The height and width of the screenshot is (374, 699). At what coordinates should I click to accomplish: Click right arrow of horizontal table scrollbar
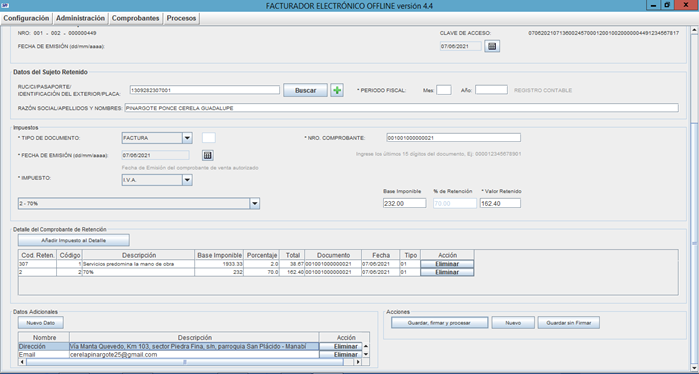click(x=358, y=362)
